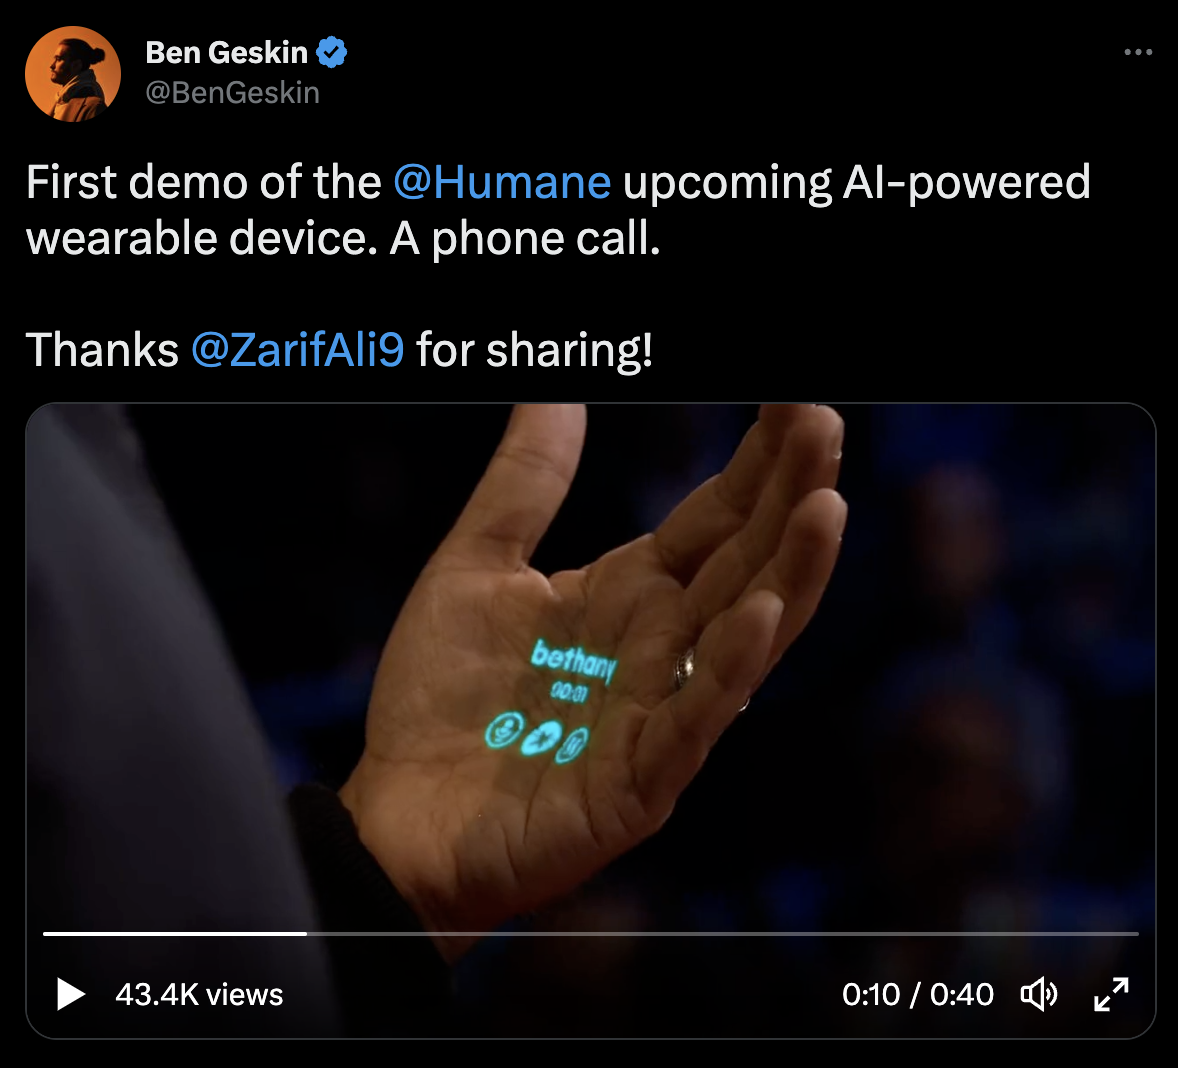Screen dimensions: 1178x1068
Task: Click the Ben Geskin display name
Action: pos(226,53)
